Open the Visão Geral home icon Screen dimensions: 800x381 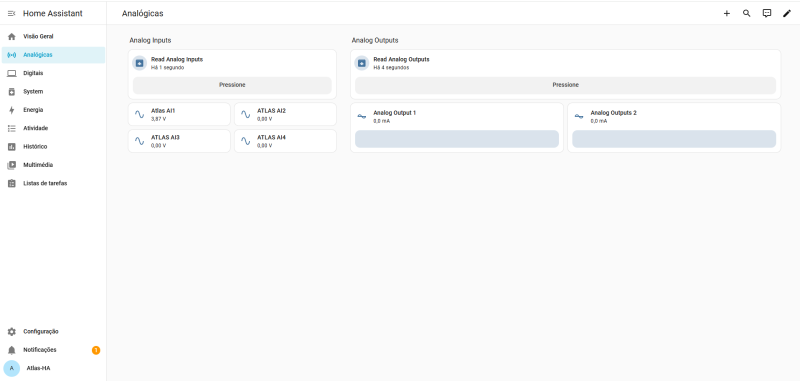click(12, 37)
